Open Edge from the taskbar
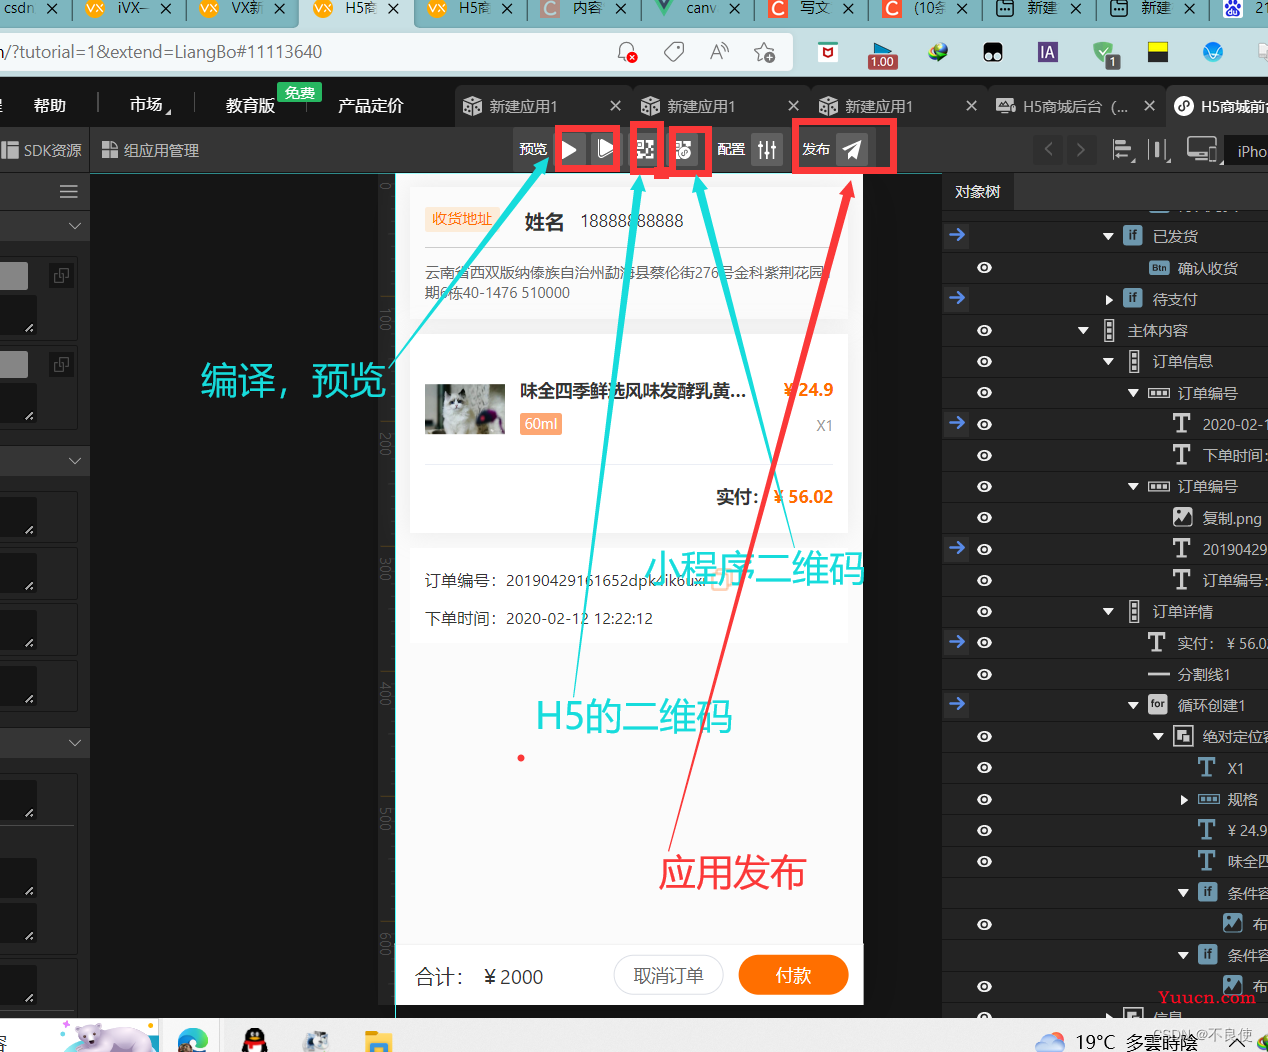Viewport: 1268px width, 1052px height. point(193,1039)
